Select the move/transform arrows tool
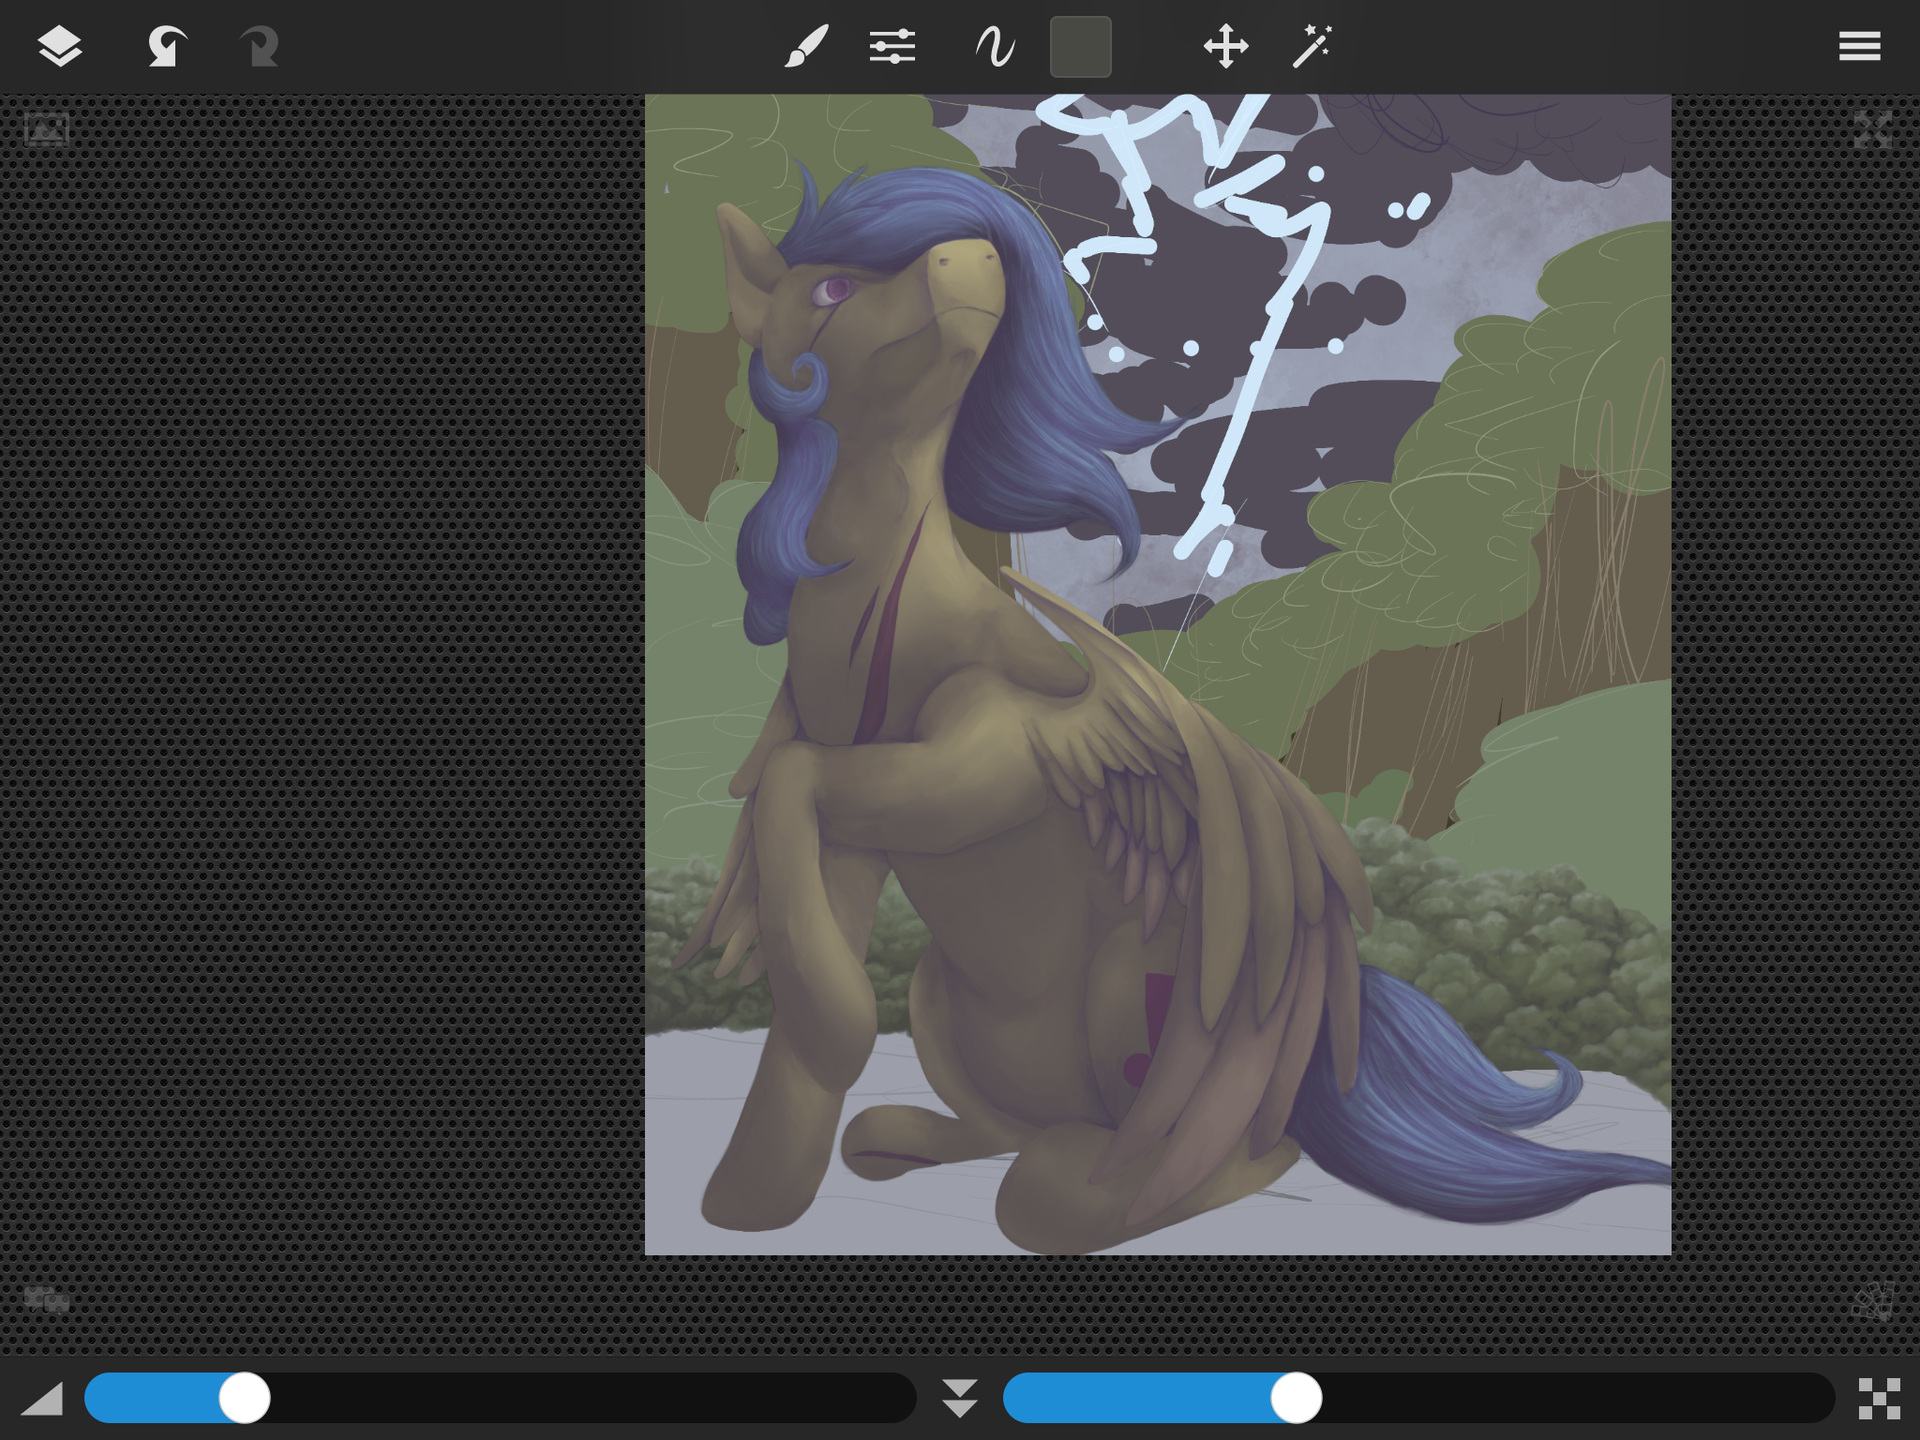Viewport: 1920px width, 1440px height. pyautogui.click(x=1225, y=46)
